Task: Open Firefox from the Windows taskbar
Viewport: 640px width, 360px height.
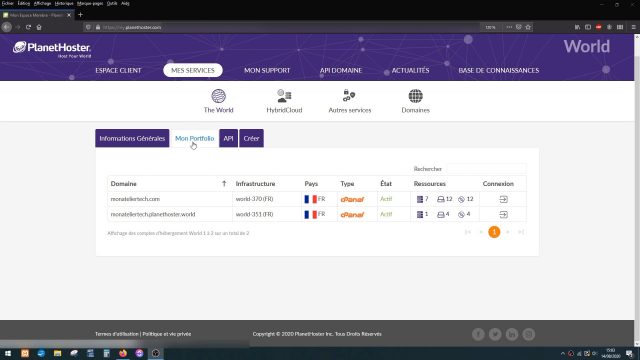Action: tap(123, 353)
